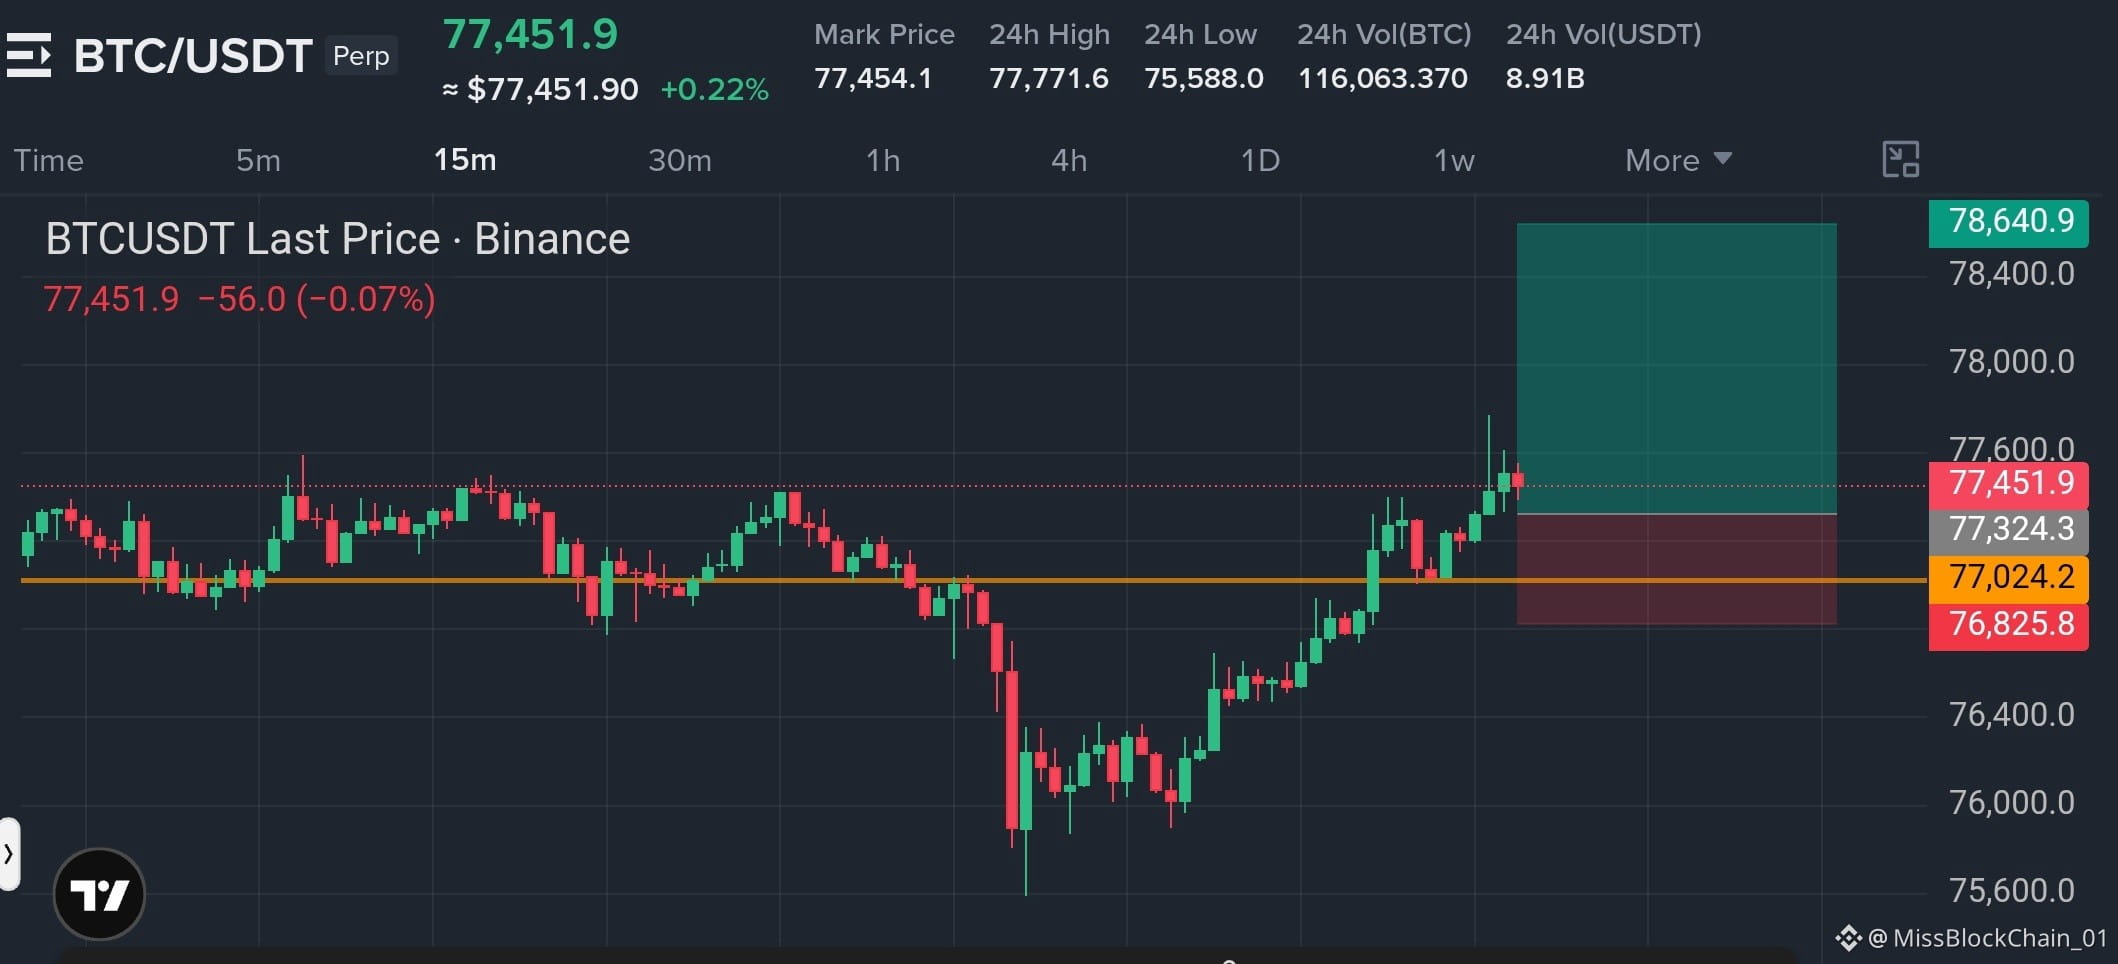Click the red −56.0 (−0.07%) legend value
Screen dimensions: 2118x964
316,299
